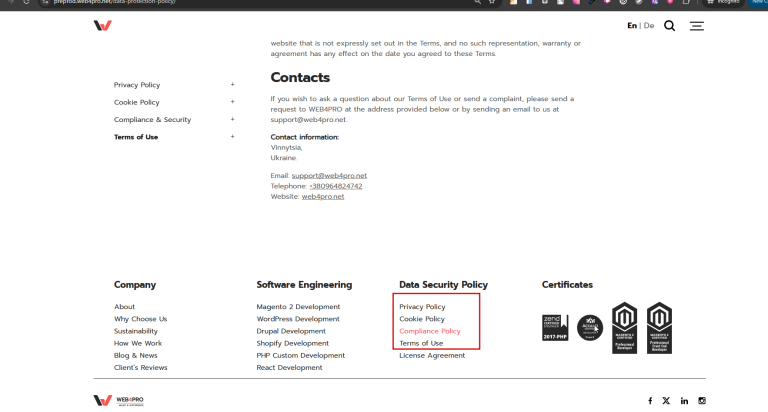Select Terms of Use in sidebar
The height and width of the screenshot is (412, 768).
coord(136,137)
